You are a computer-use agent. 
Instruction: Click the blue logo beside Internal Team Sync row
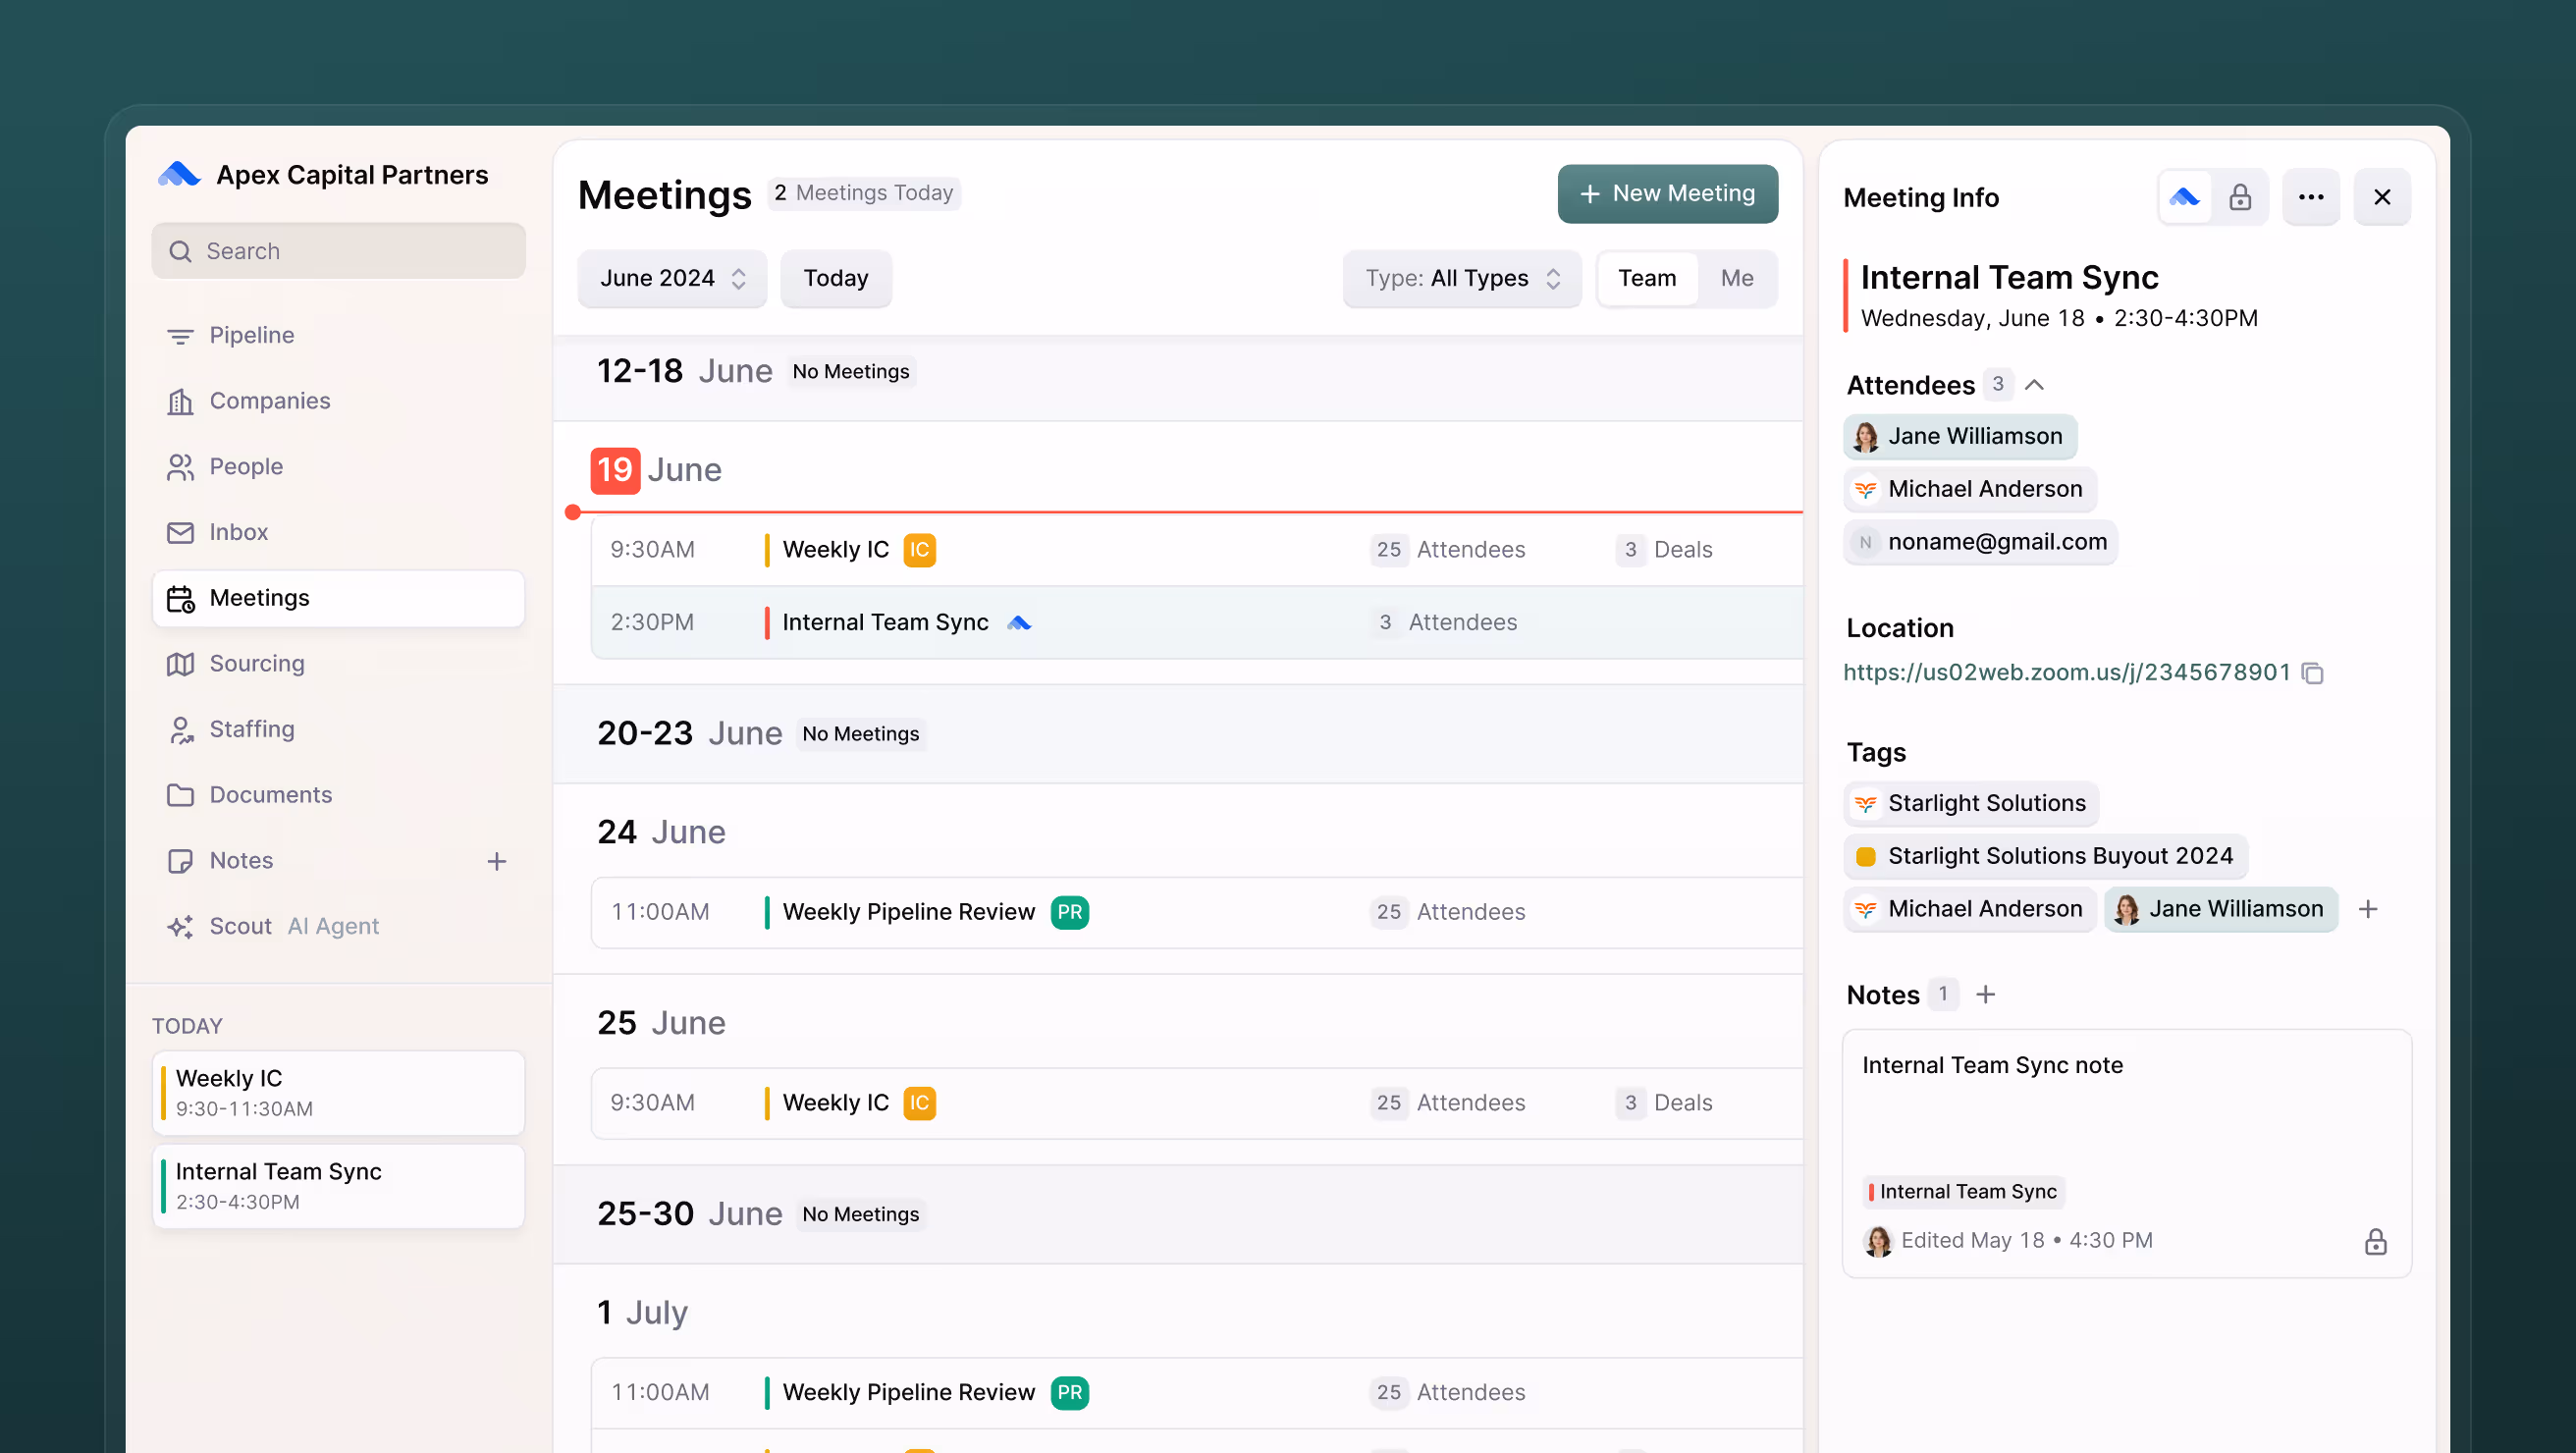1019,623
